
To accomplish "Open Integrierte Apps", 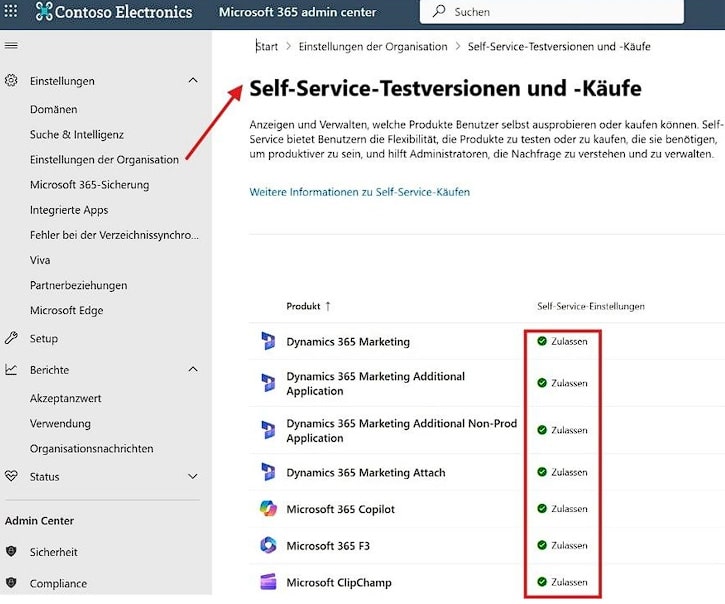I will [x=69, y=210].
